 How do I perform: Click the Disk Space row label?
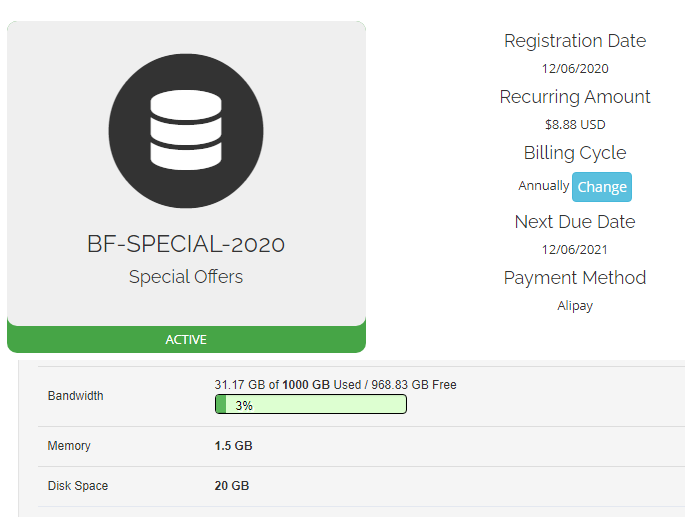(x=78, y=486)
